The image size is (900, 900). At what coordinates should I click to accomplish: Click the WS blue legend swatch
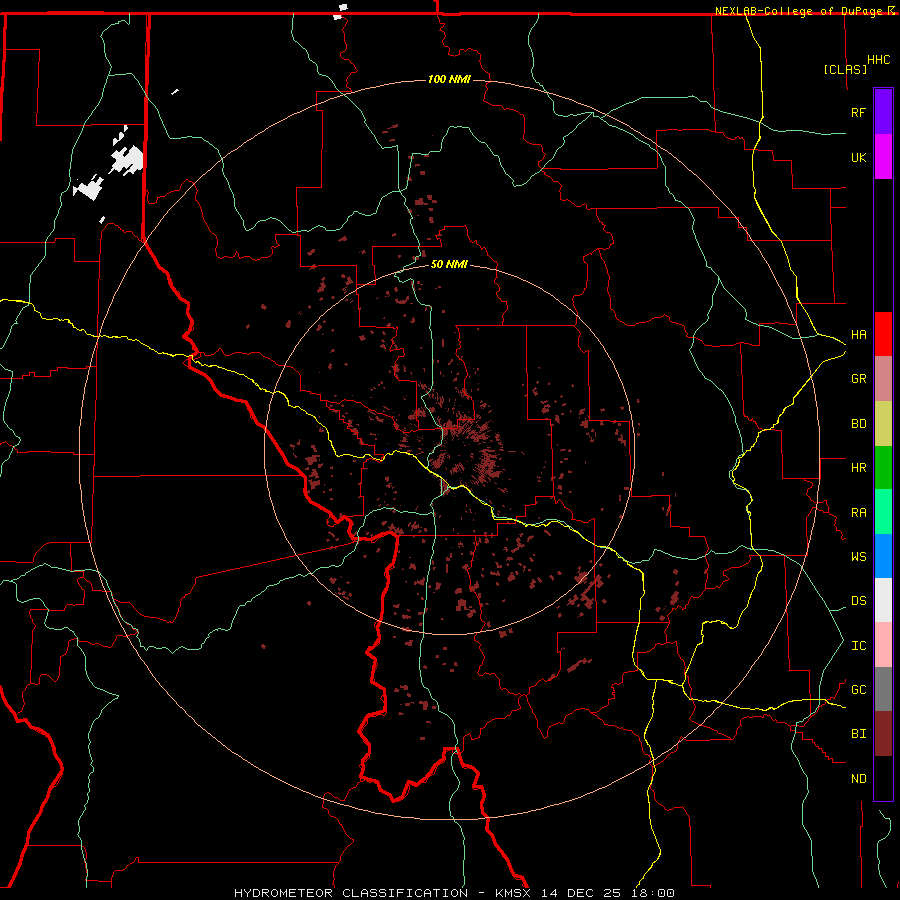(883, 556)
